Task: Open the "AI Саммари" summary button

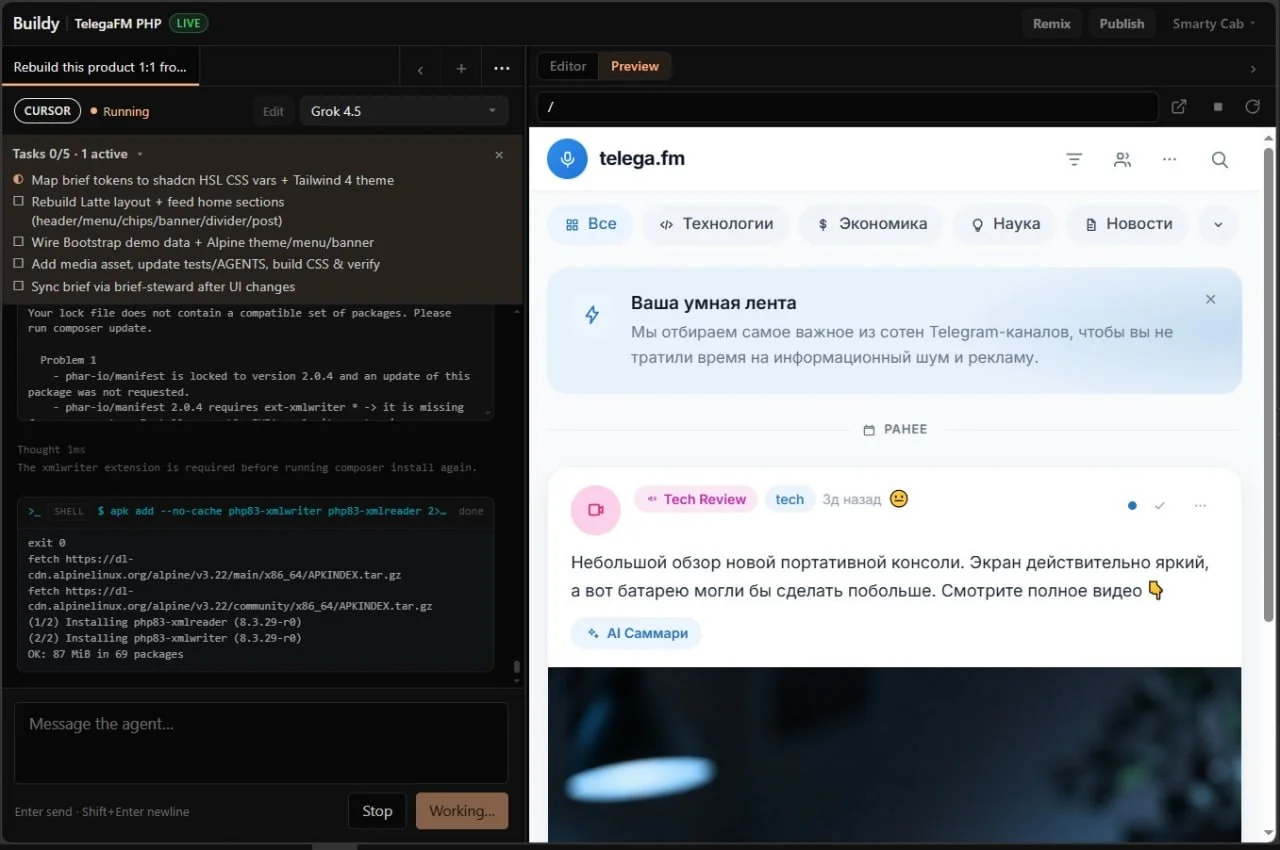Action: pyautogui.click(x=637, y=633)
